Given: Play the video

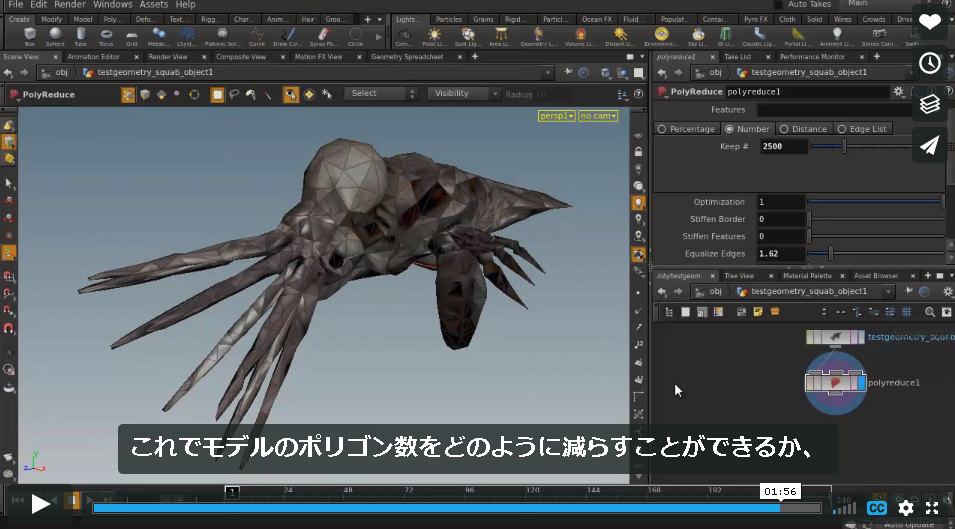Looking at the screenshot, I should pos(40,503).
